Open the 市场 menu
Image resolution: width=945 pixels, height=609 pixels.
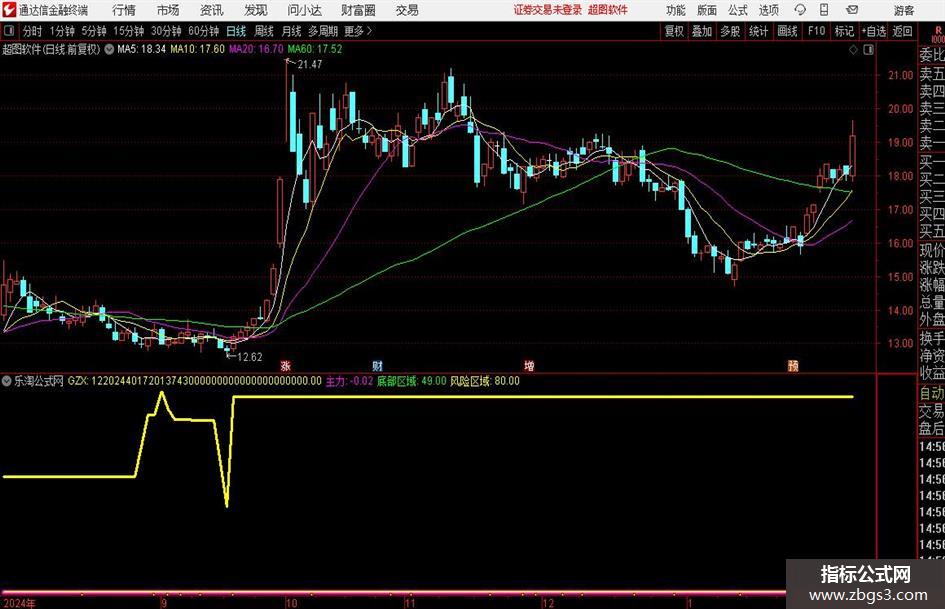click(168, 10)
